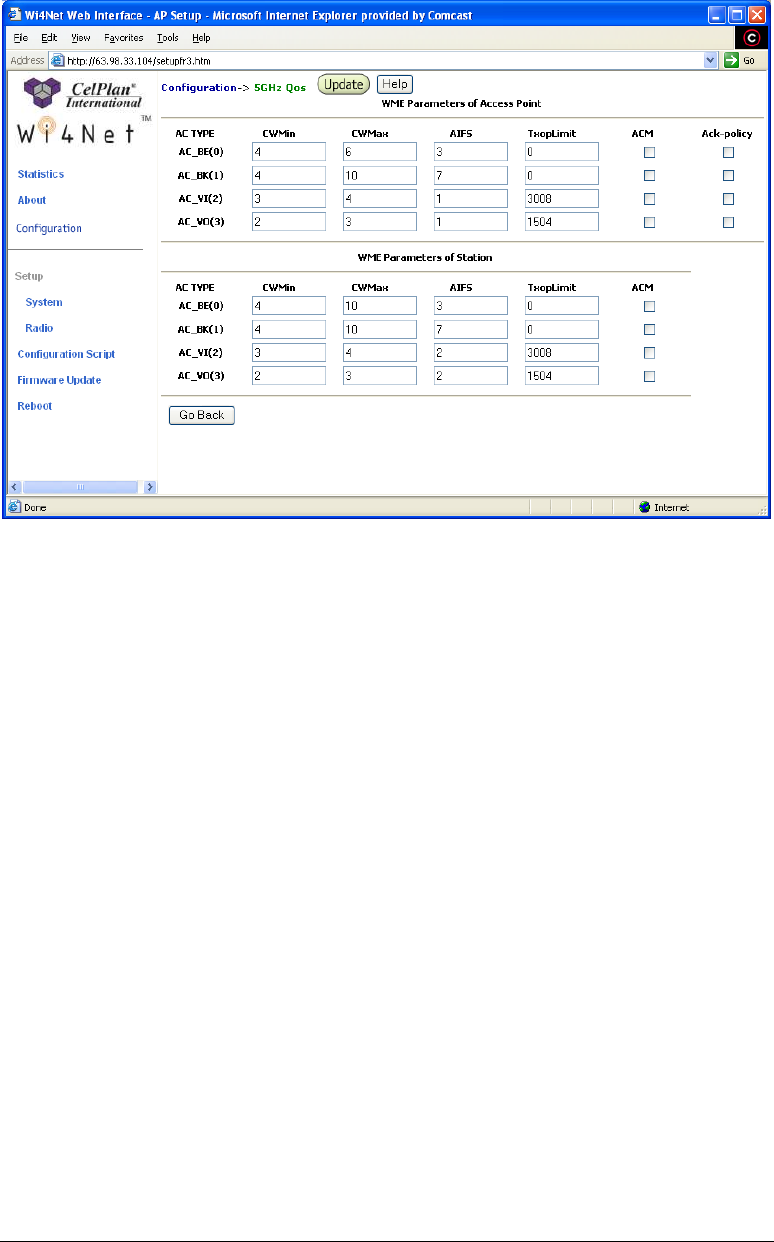Screen dimensions: 774x1242
Task: Click the browser address URL field
Action: pyautogui.click(x=385, y=61)
